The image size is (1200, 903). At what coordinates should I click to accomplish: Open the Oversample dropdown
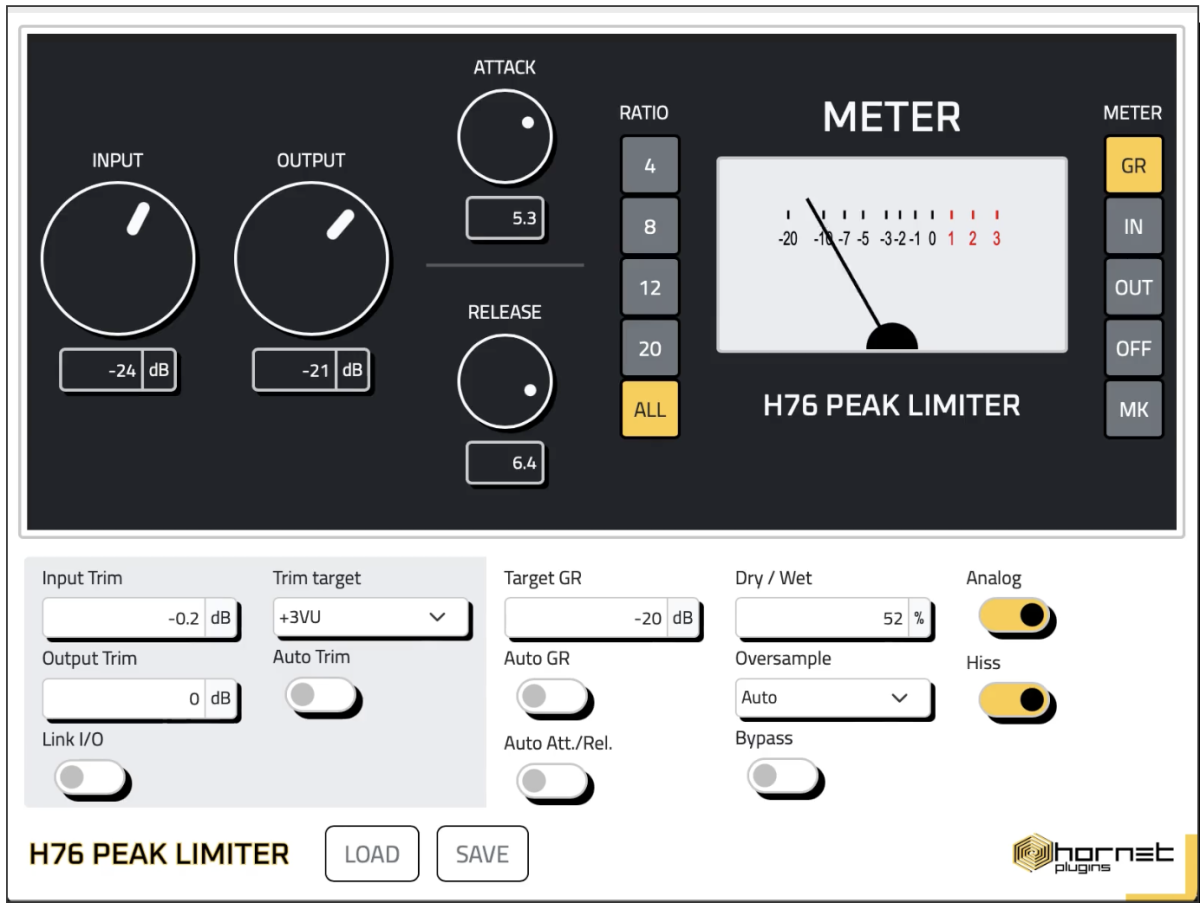click(x=833, y=698)
